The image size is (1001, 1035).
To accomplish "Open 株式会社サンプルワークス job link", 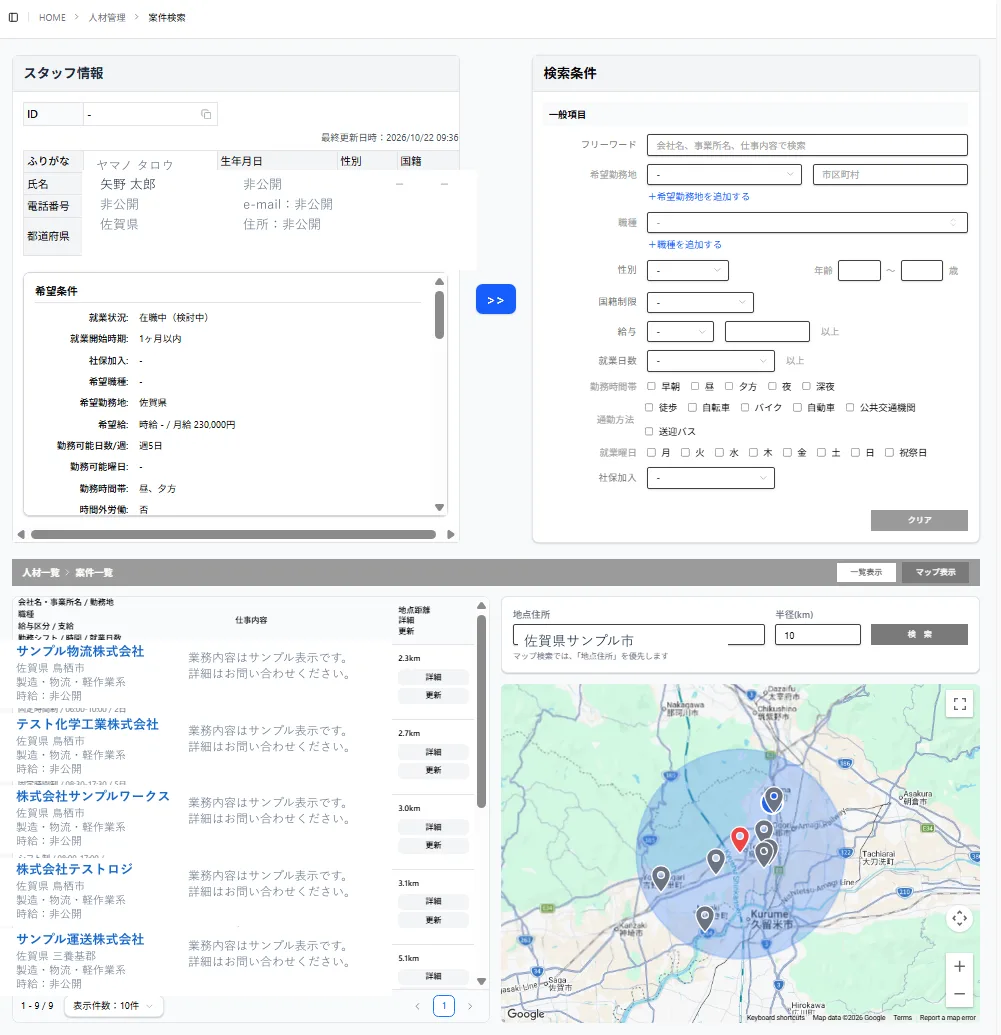I will click(93, 796).
